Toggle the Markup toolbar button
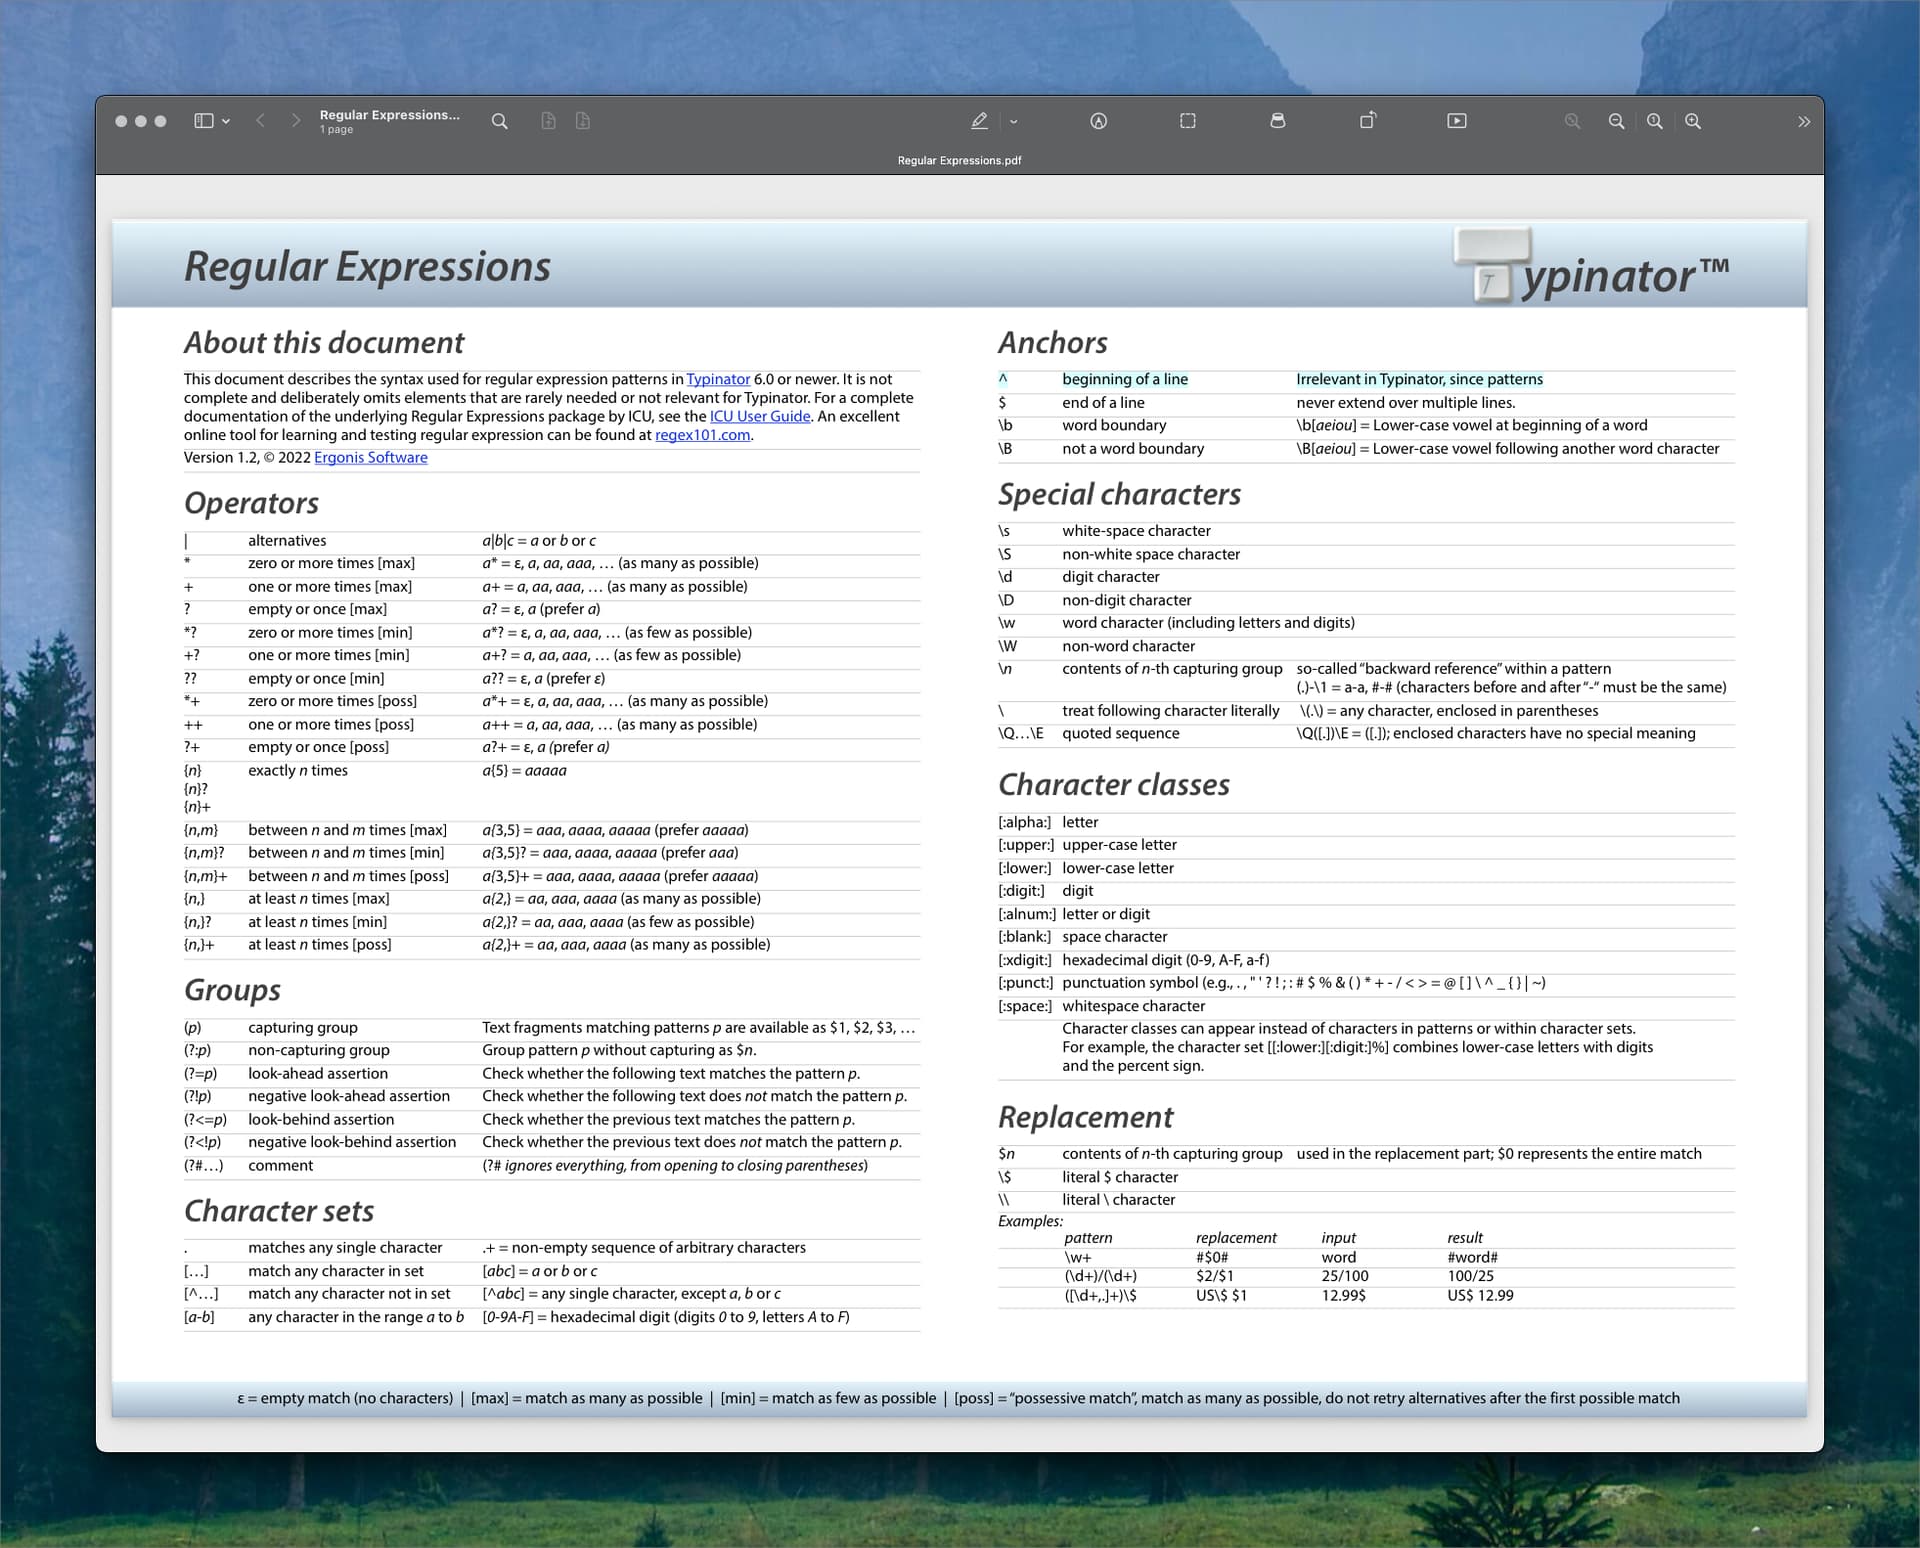 1098,121
